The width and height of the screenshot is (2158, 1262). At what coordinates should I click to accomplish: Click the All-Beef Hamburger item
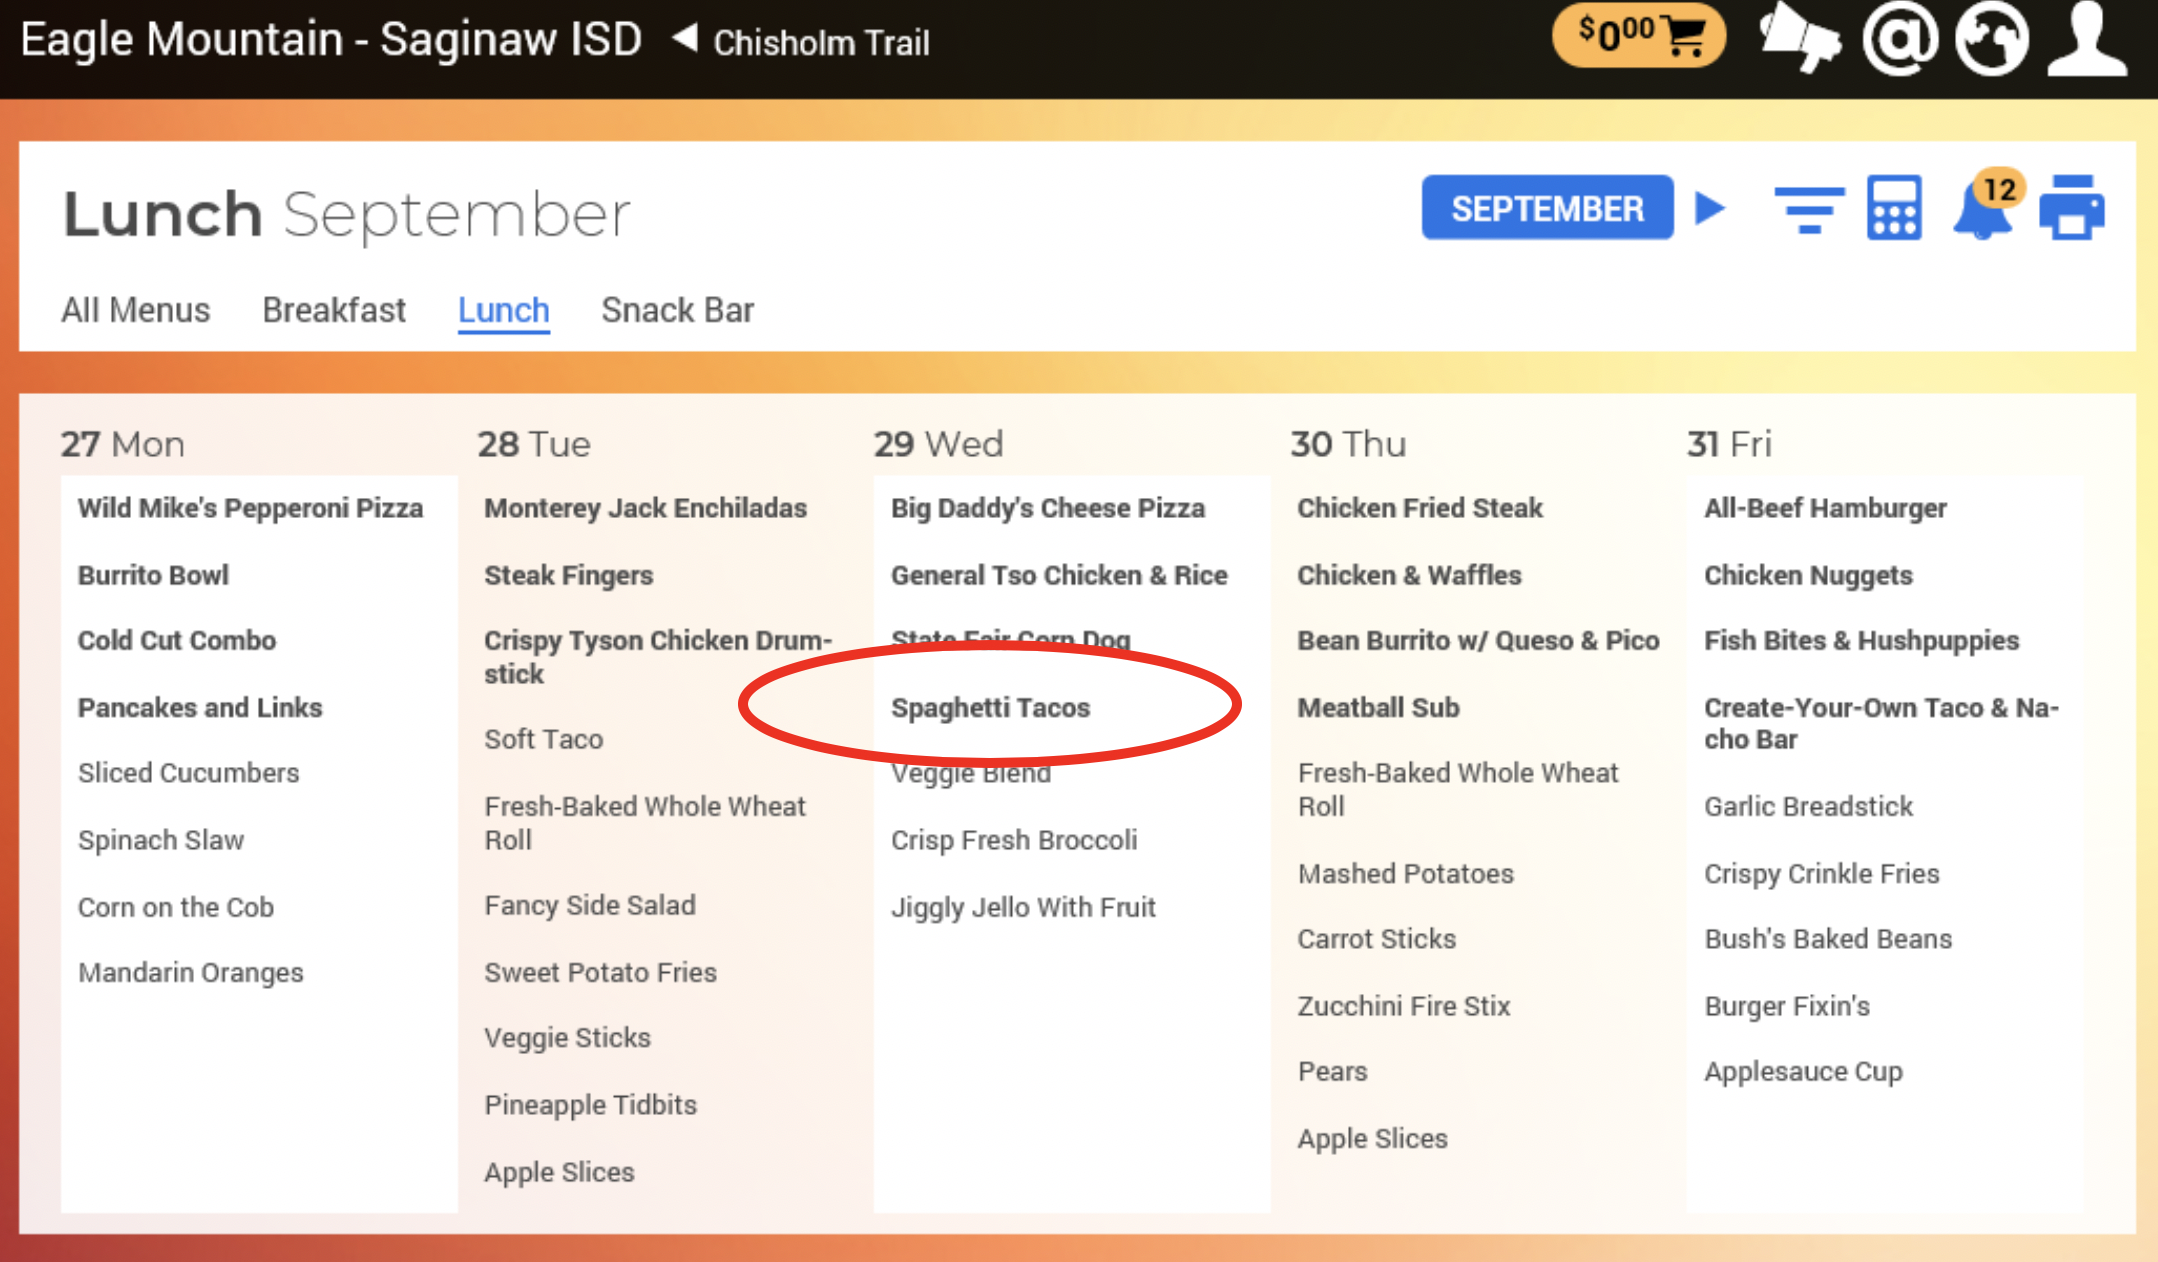click(x=1824, y=508)
